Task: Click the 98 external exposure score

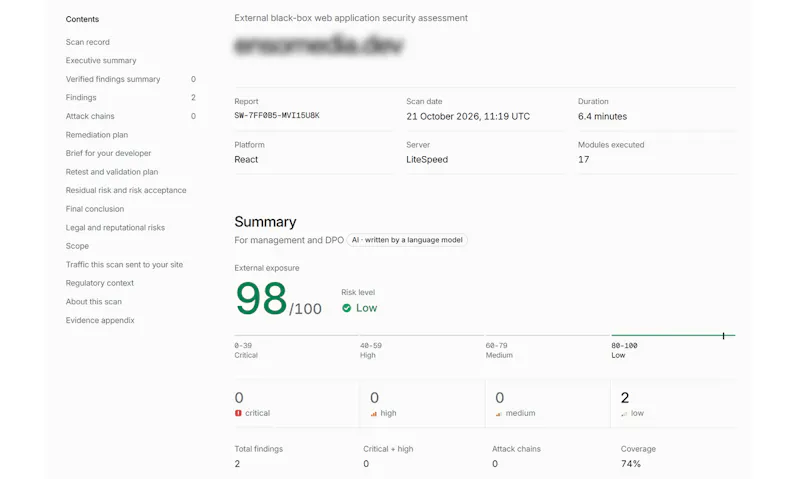Action: [x=261, y=299]
